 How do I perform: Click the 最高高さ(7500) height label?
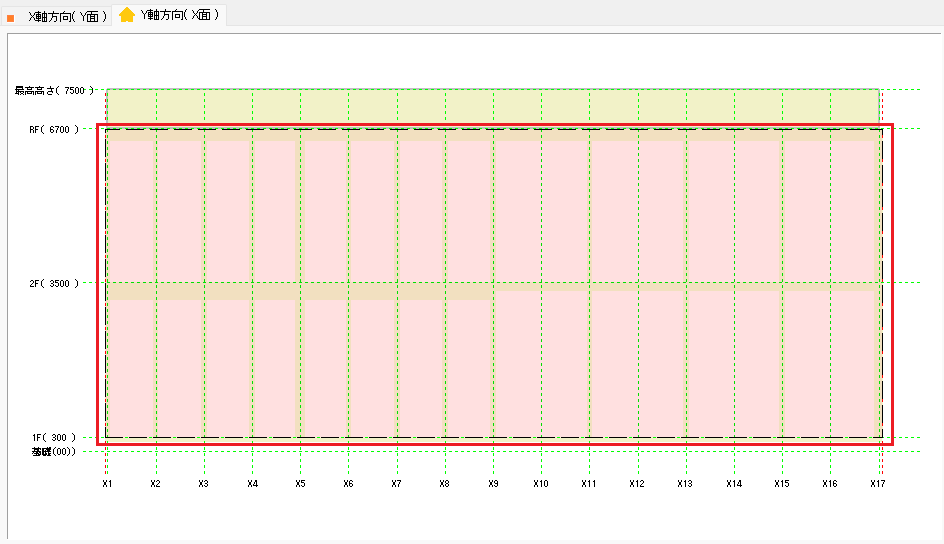click(x=54, y=90)
